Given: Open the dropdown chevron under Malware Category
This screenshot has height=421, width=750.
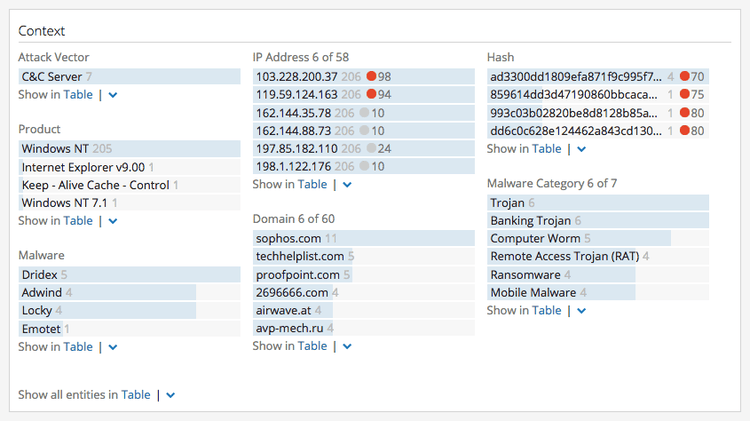Looking at the screenshot, I should click(581, 311).
